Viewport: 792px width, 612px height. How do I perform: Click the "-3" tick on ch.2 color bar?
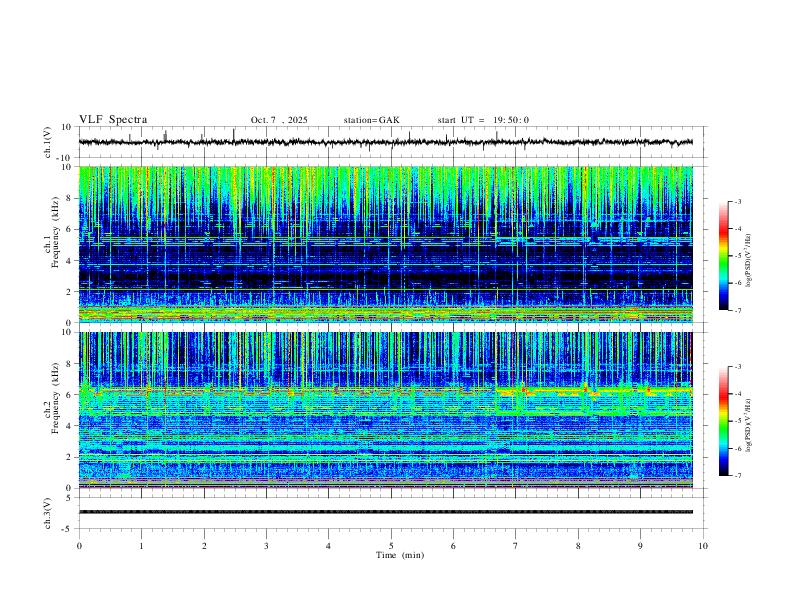pos(737,367)
